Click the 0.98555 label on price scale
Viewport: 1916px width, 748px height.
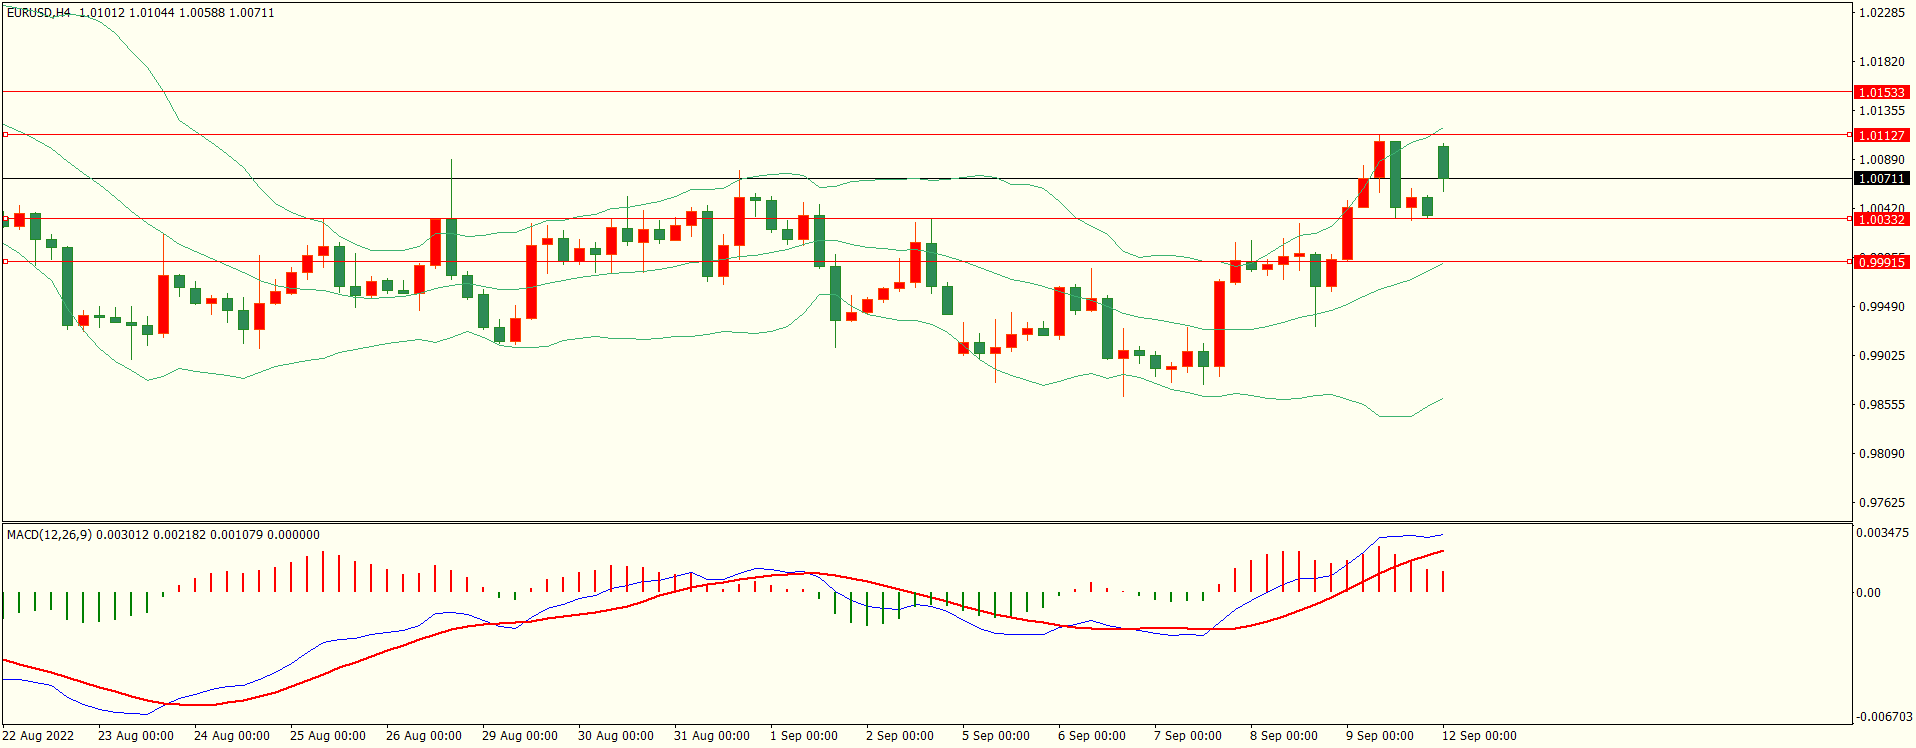tap(1881, 405)
